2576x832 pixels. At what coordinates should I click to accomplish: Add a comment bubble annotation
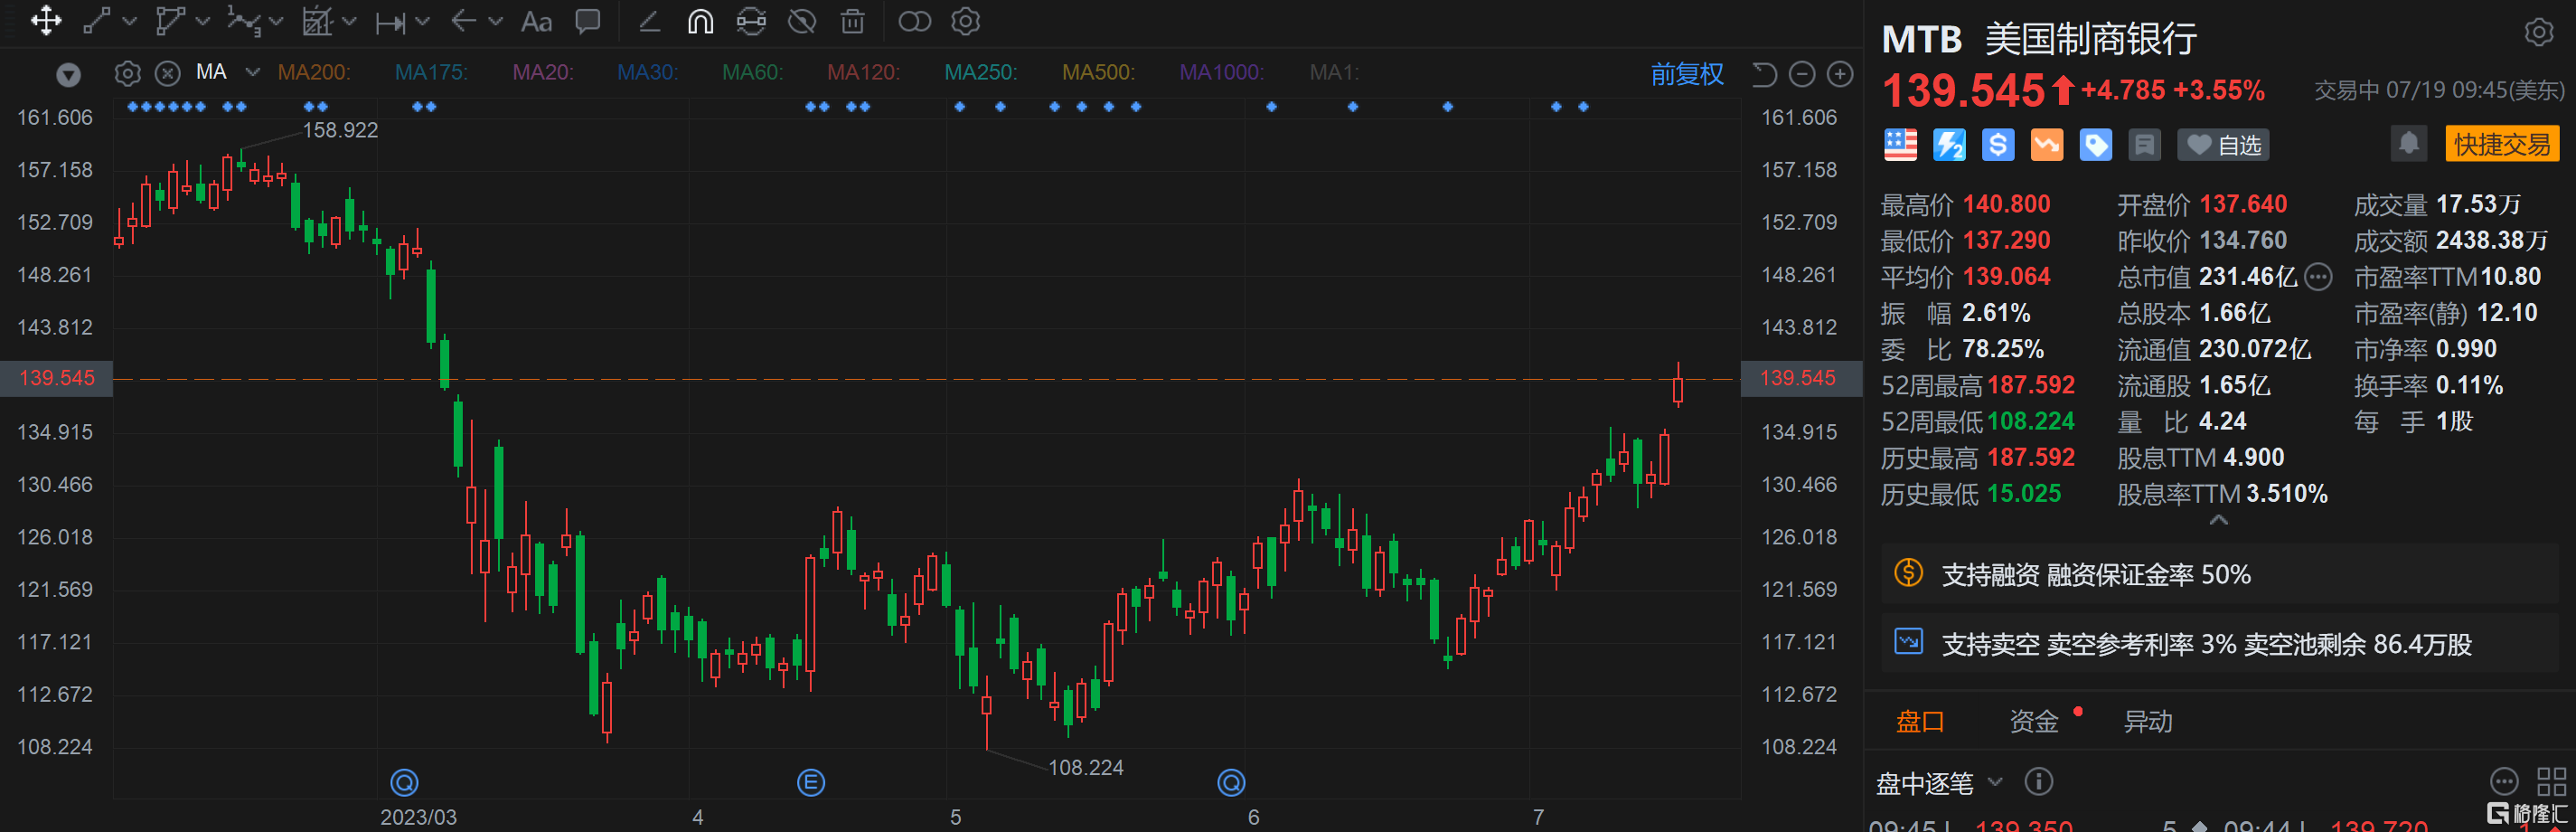(x=588, y=21)
